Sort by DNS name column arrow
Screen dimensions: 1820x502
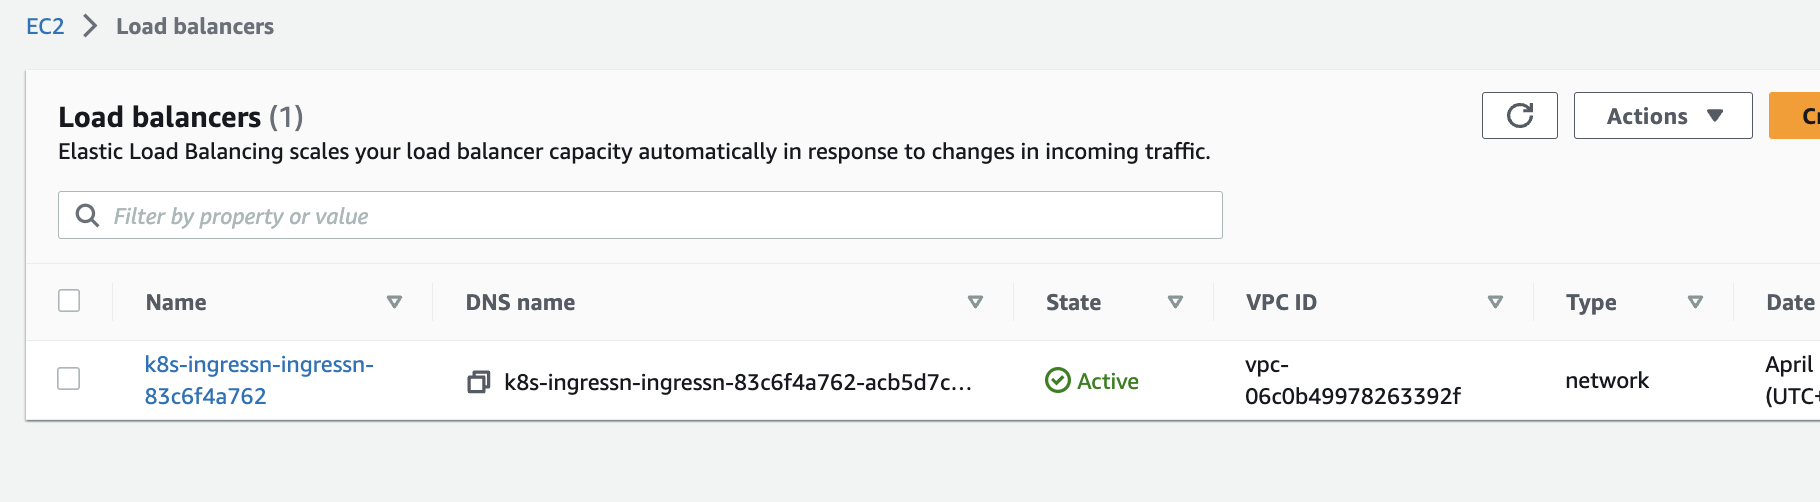tap(975, 302)
